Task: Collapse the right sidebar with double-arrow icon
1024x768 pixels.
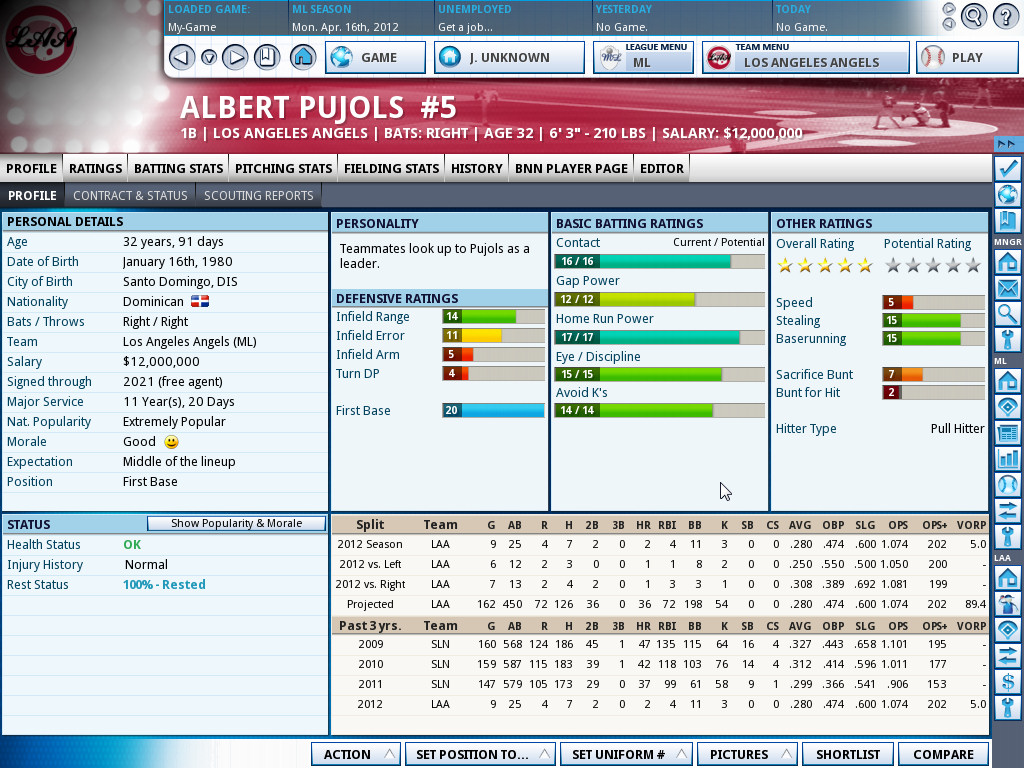Action: [1007, 144]
